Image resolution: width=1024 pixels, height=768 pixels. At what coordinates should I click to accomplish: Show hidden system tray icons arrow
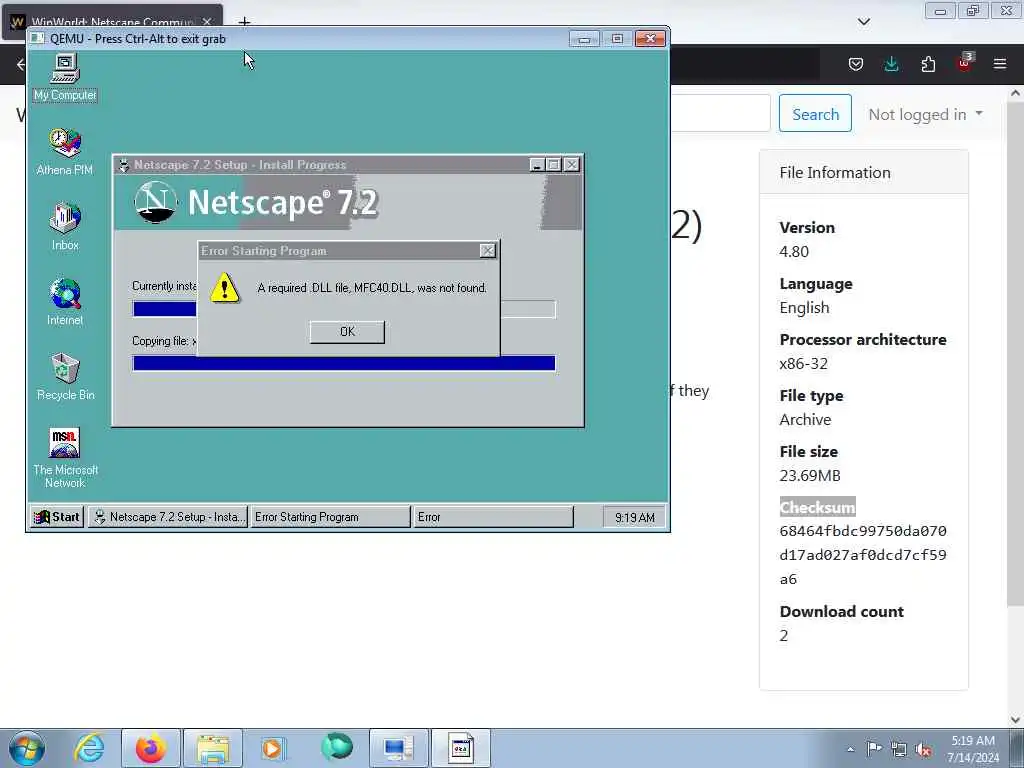point(850,749)
